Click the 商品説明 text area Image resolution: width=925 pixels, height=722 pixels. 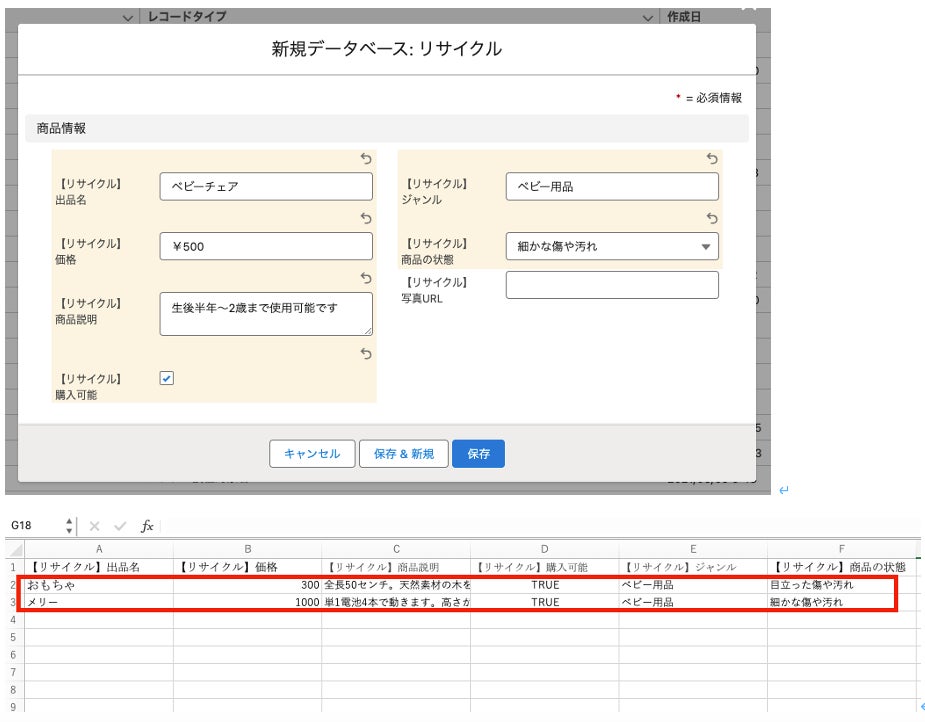[x=266, y=314]
